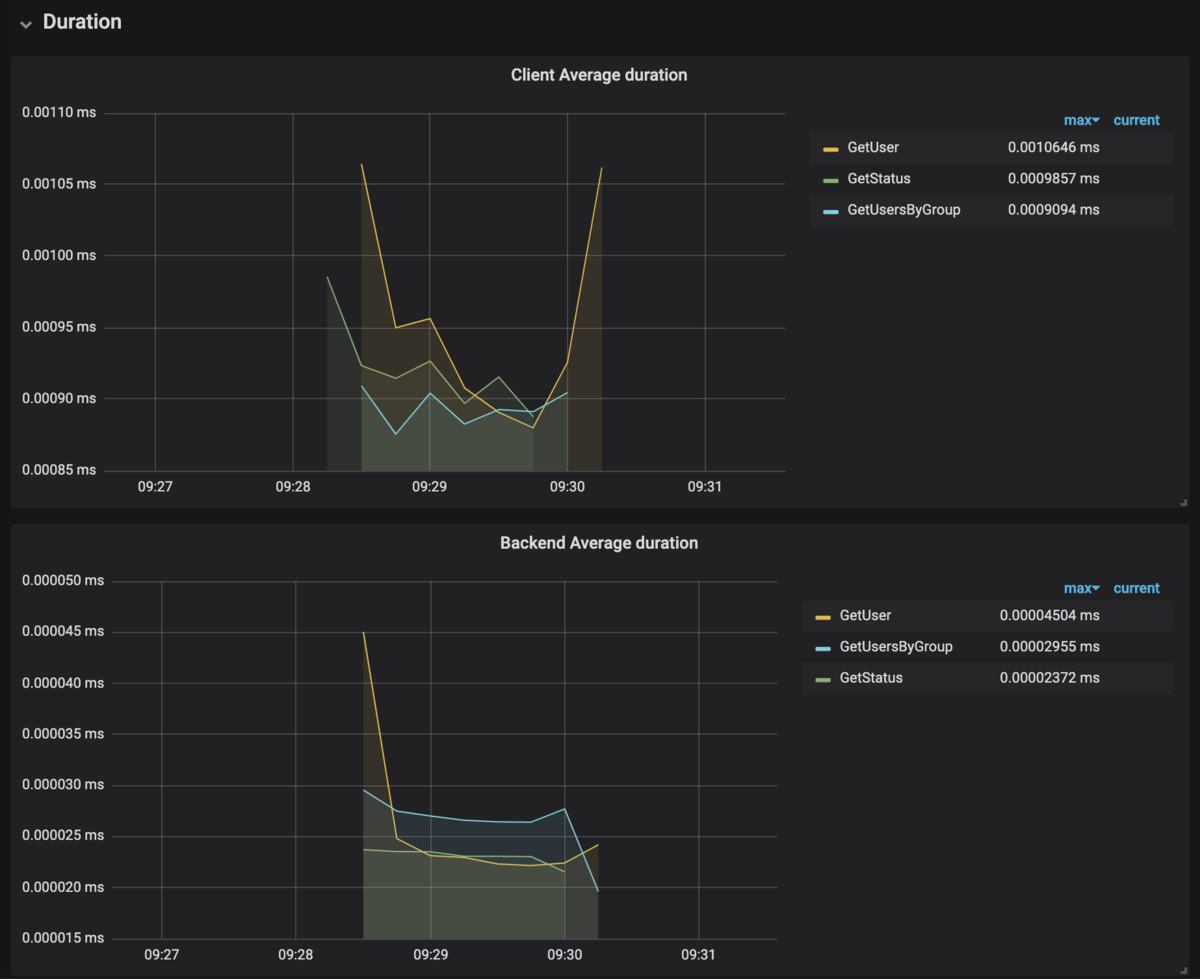Sort Client legend by current column
The height and width of the screenshot is (979, 1200).
coord(1137,120)
